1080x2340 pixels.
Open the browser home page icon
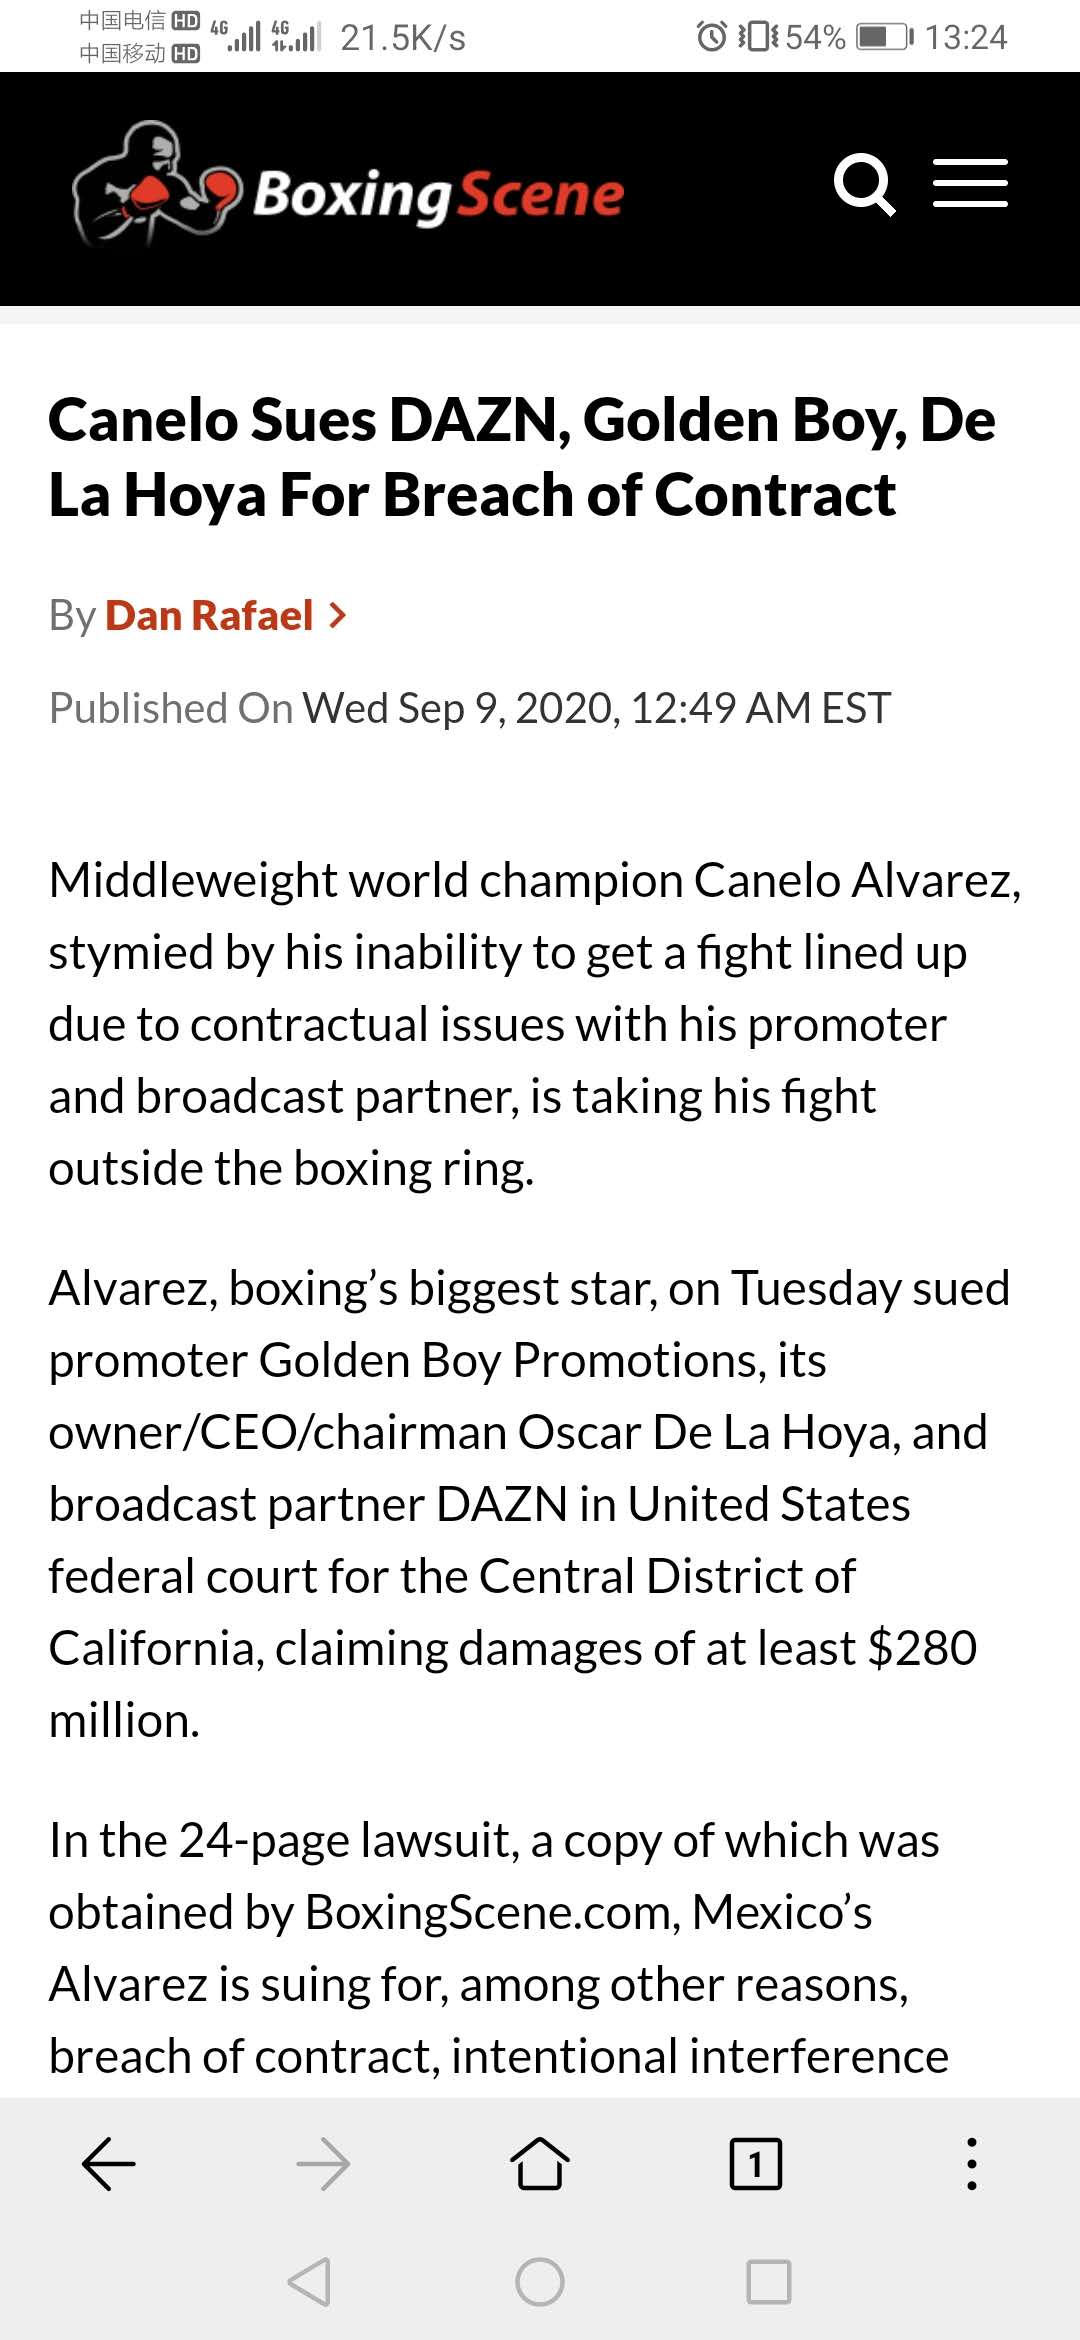click(540, 2164)
